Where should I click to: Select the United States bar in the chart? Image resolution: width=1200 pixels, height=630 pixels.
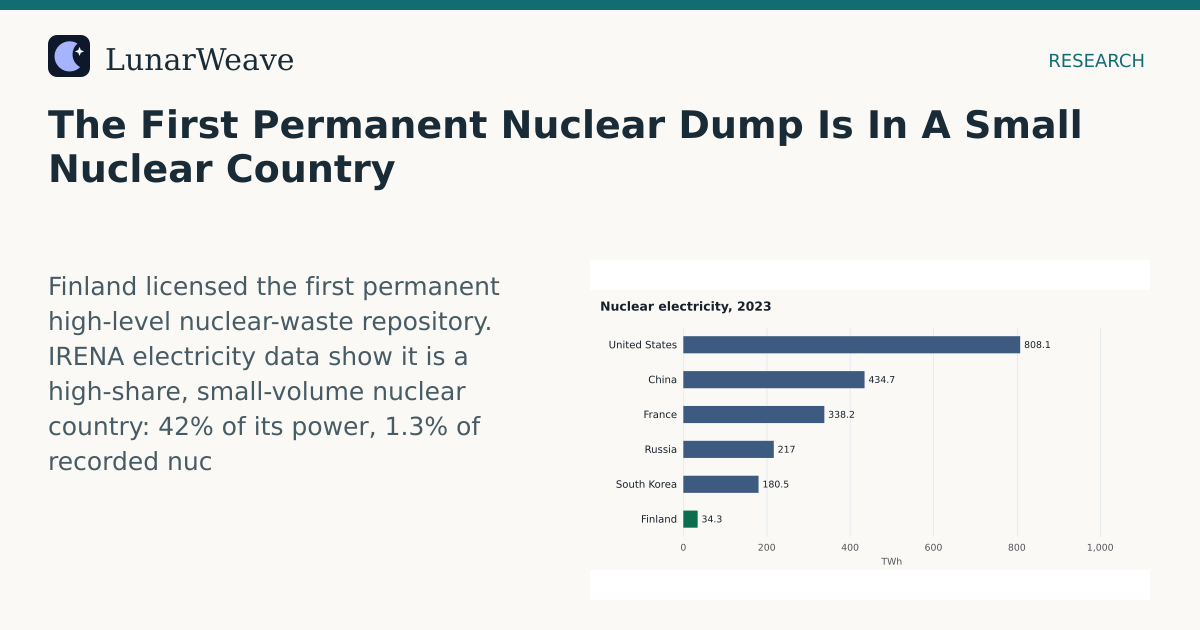coord(851,345)
